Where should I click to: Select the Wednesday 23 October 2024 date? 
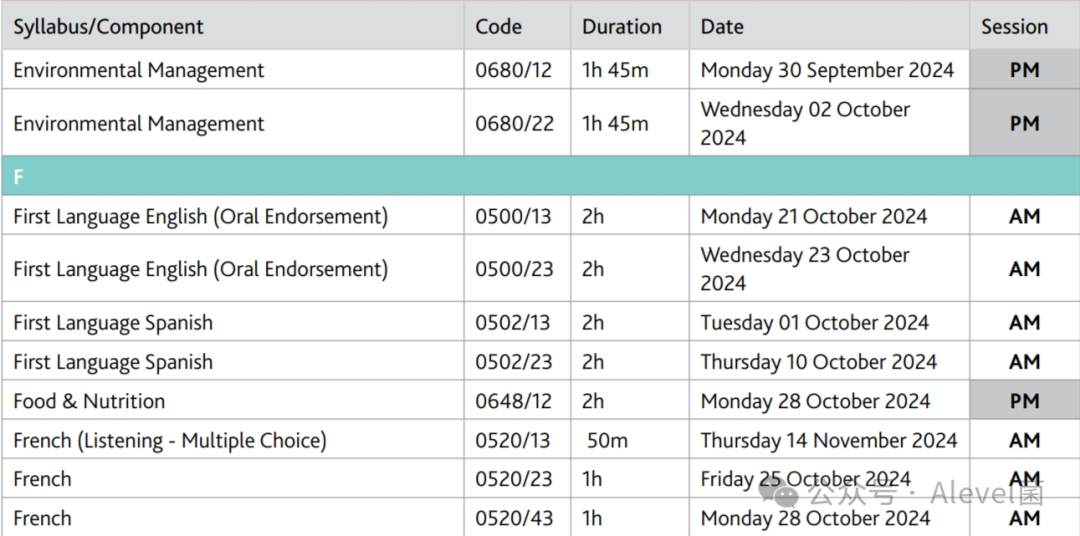click(x=805, y=269)
